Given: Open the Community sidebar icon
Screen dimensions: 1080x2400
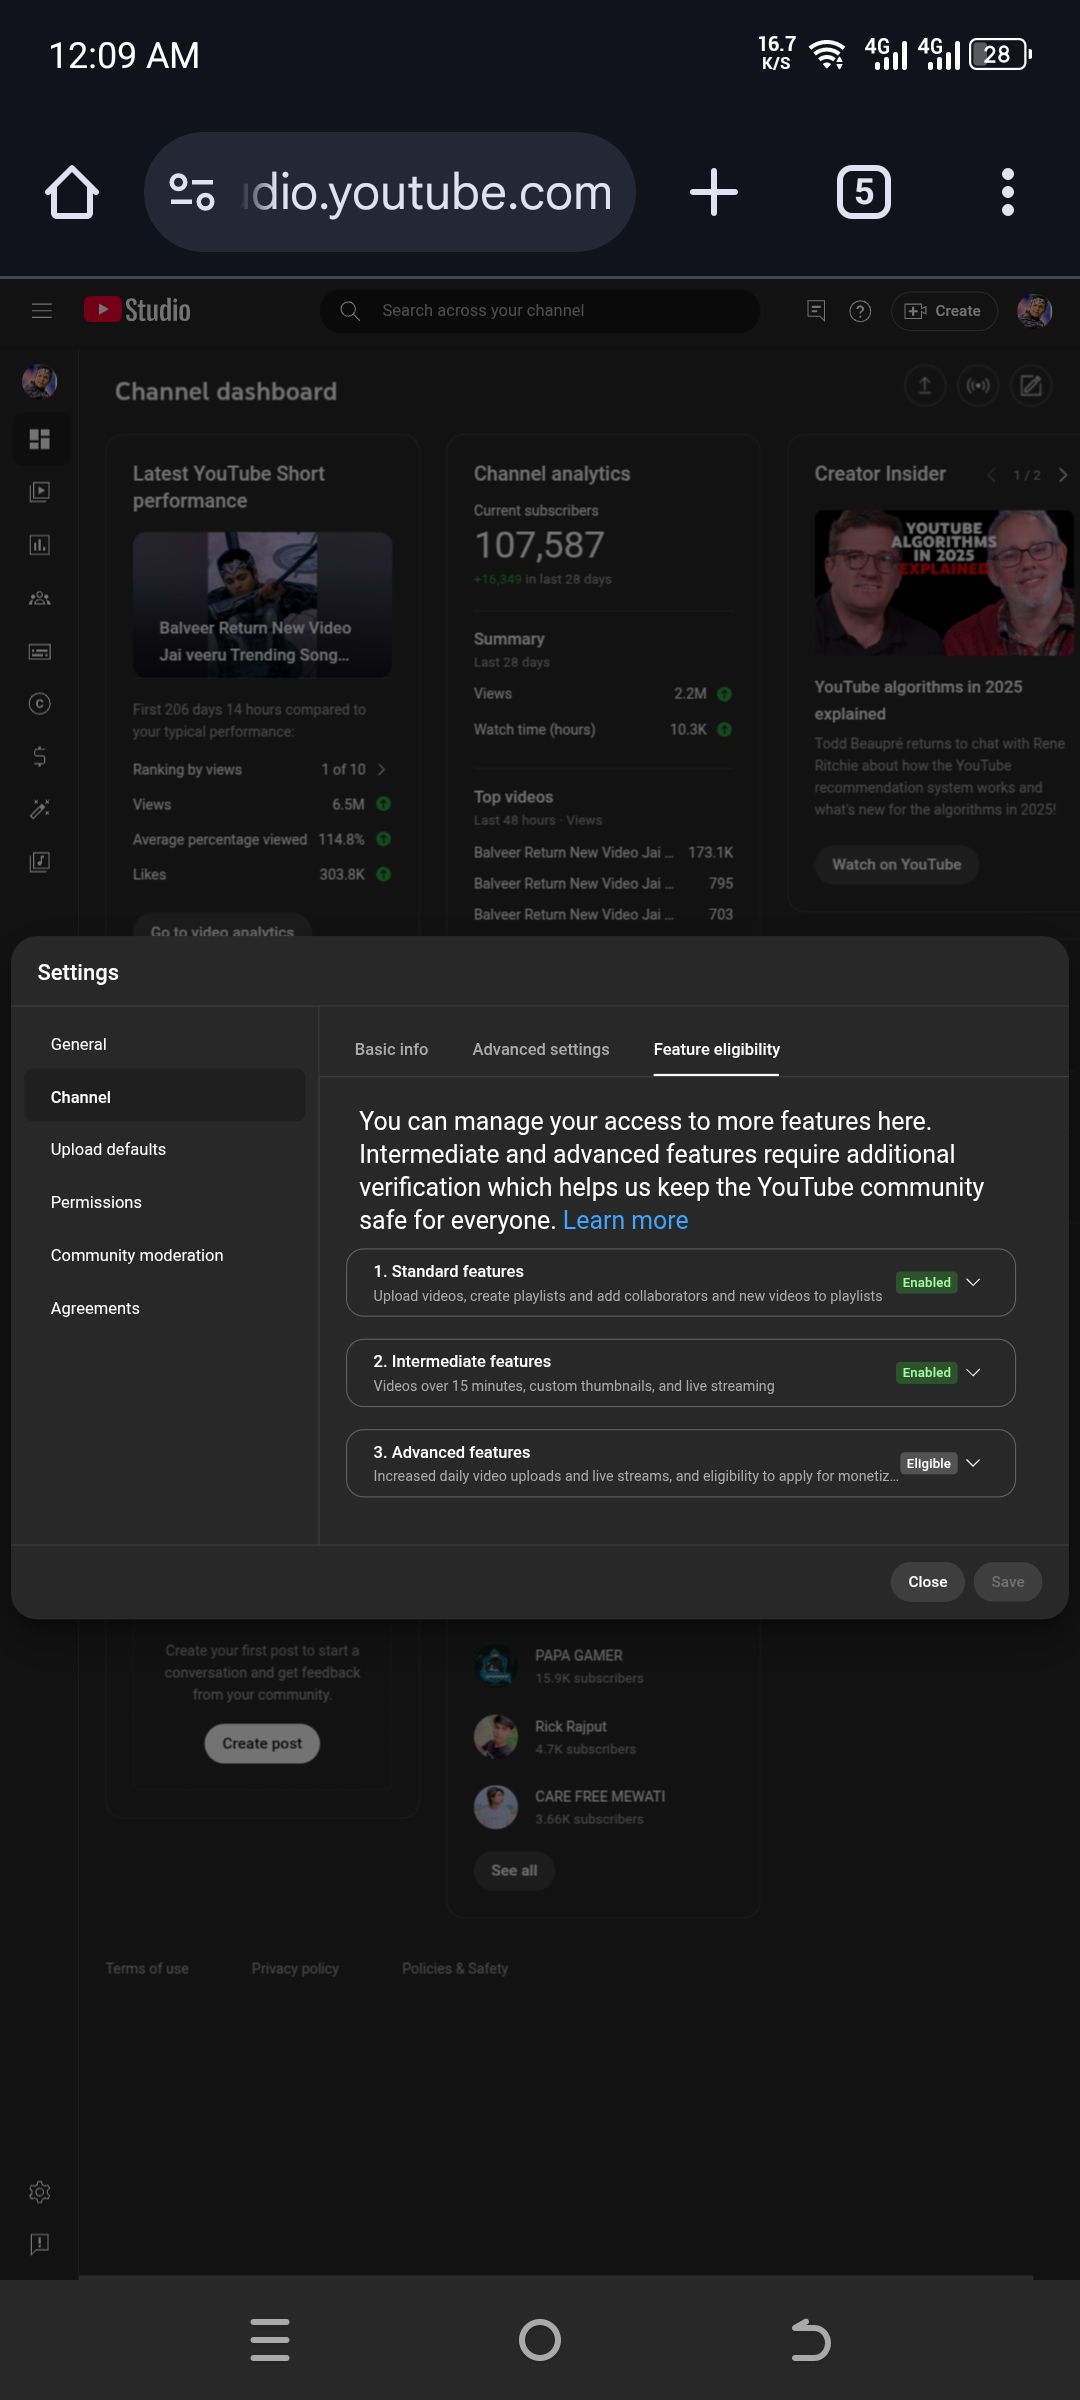Looking at the screenshot, I should (40, 598).
